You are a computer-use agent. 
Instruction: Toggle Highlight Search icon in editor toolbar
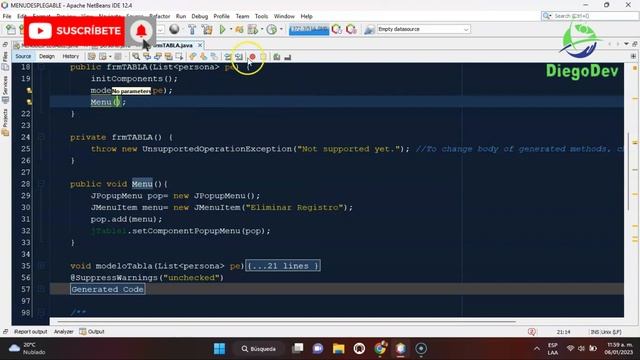tap(169, 57)
